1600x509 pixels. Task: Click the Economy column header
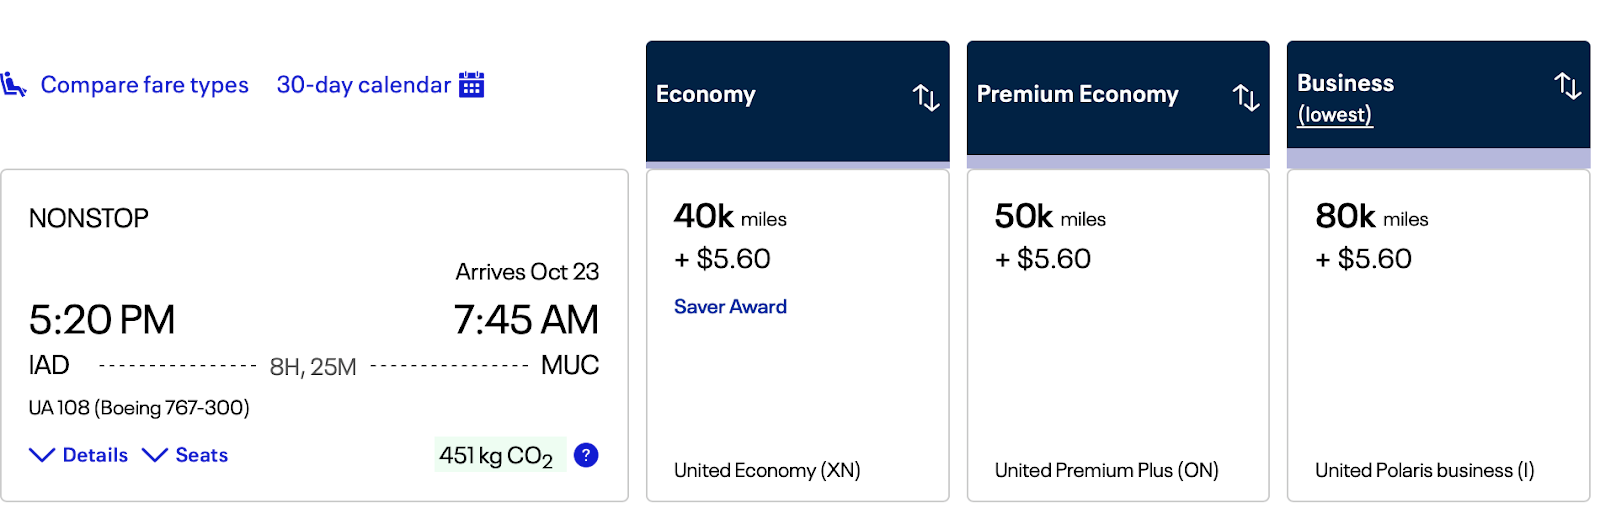point(706,95)
